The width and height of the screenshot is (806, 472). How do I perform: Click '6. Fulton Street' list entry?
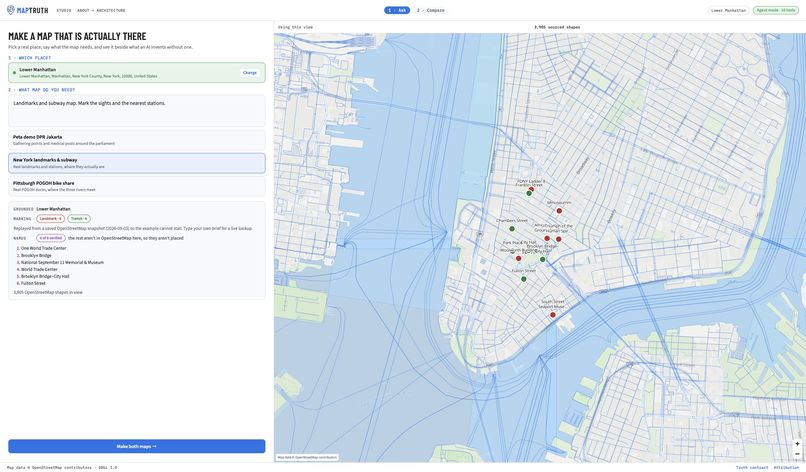31,283
